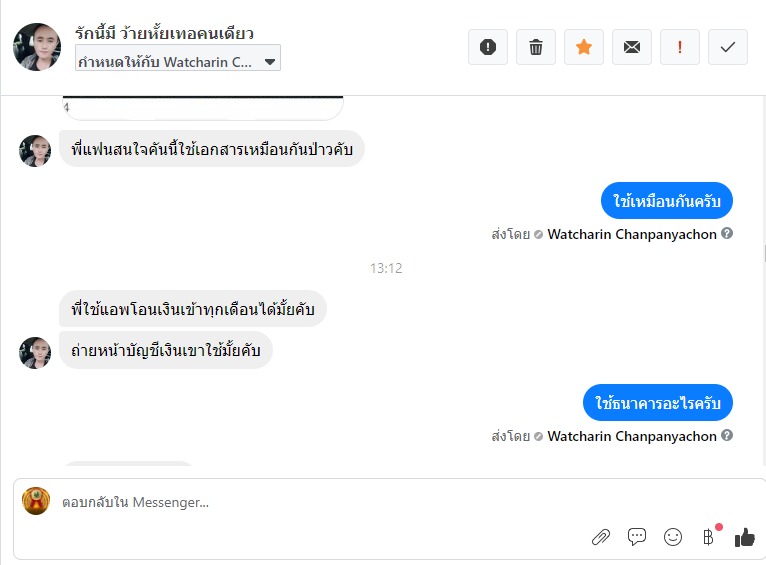Mark conversation as spam with octagon icon
This screenshot has width=766, height=565.
(x=488, y=47)
